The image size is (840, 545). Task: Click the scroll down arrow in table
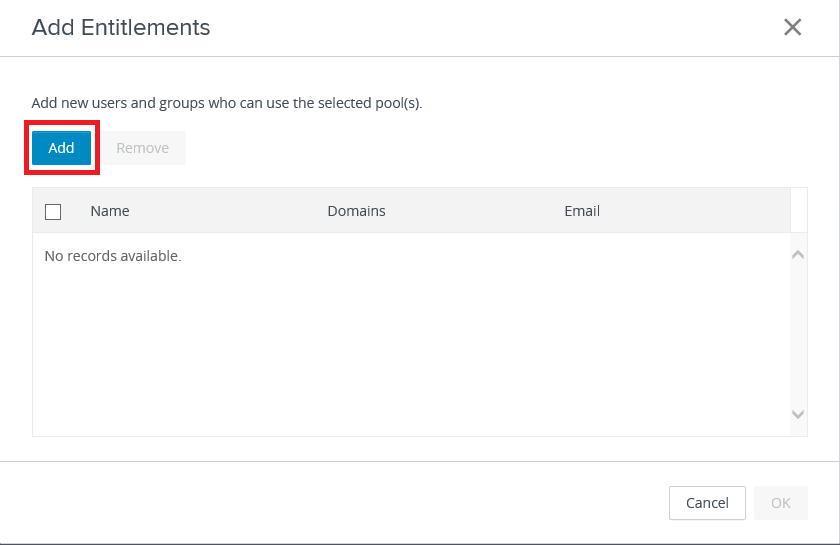point(798,414)
